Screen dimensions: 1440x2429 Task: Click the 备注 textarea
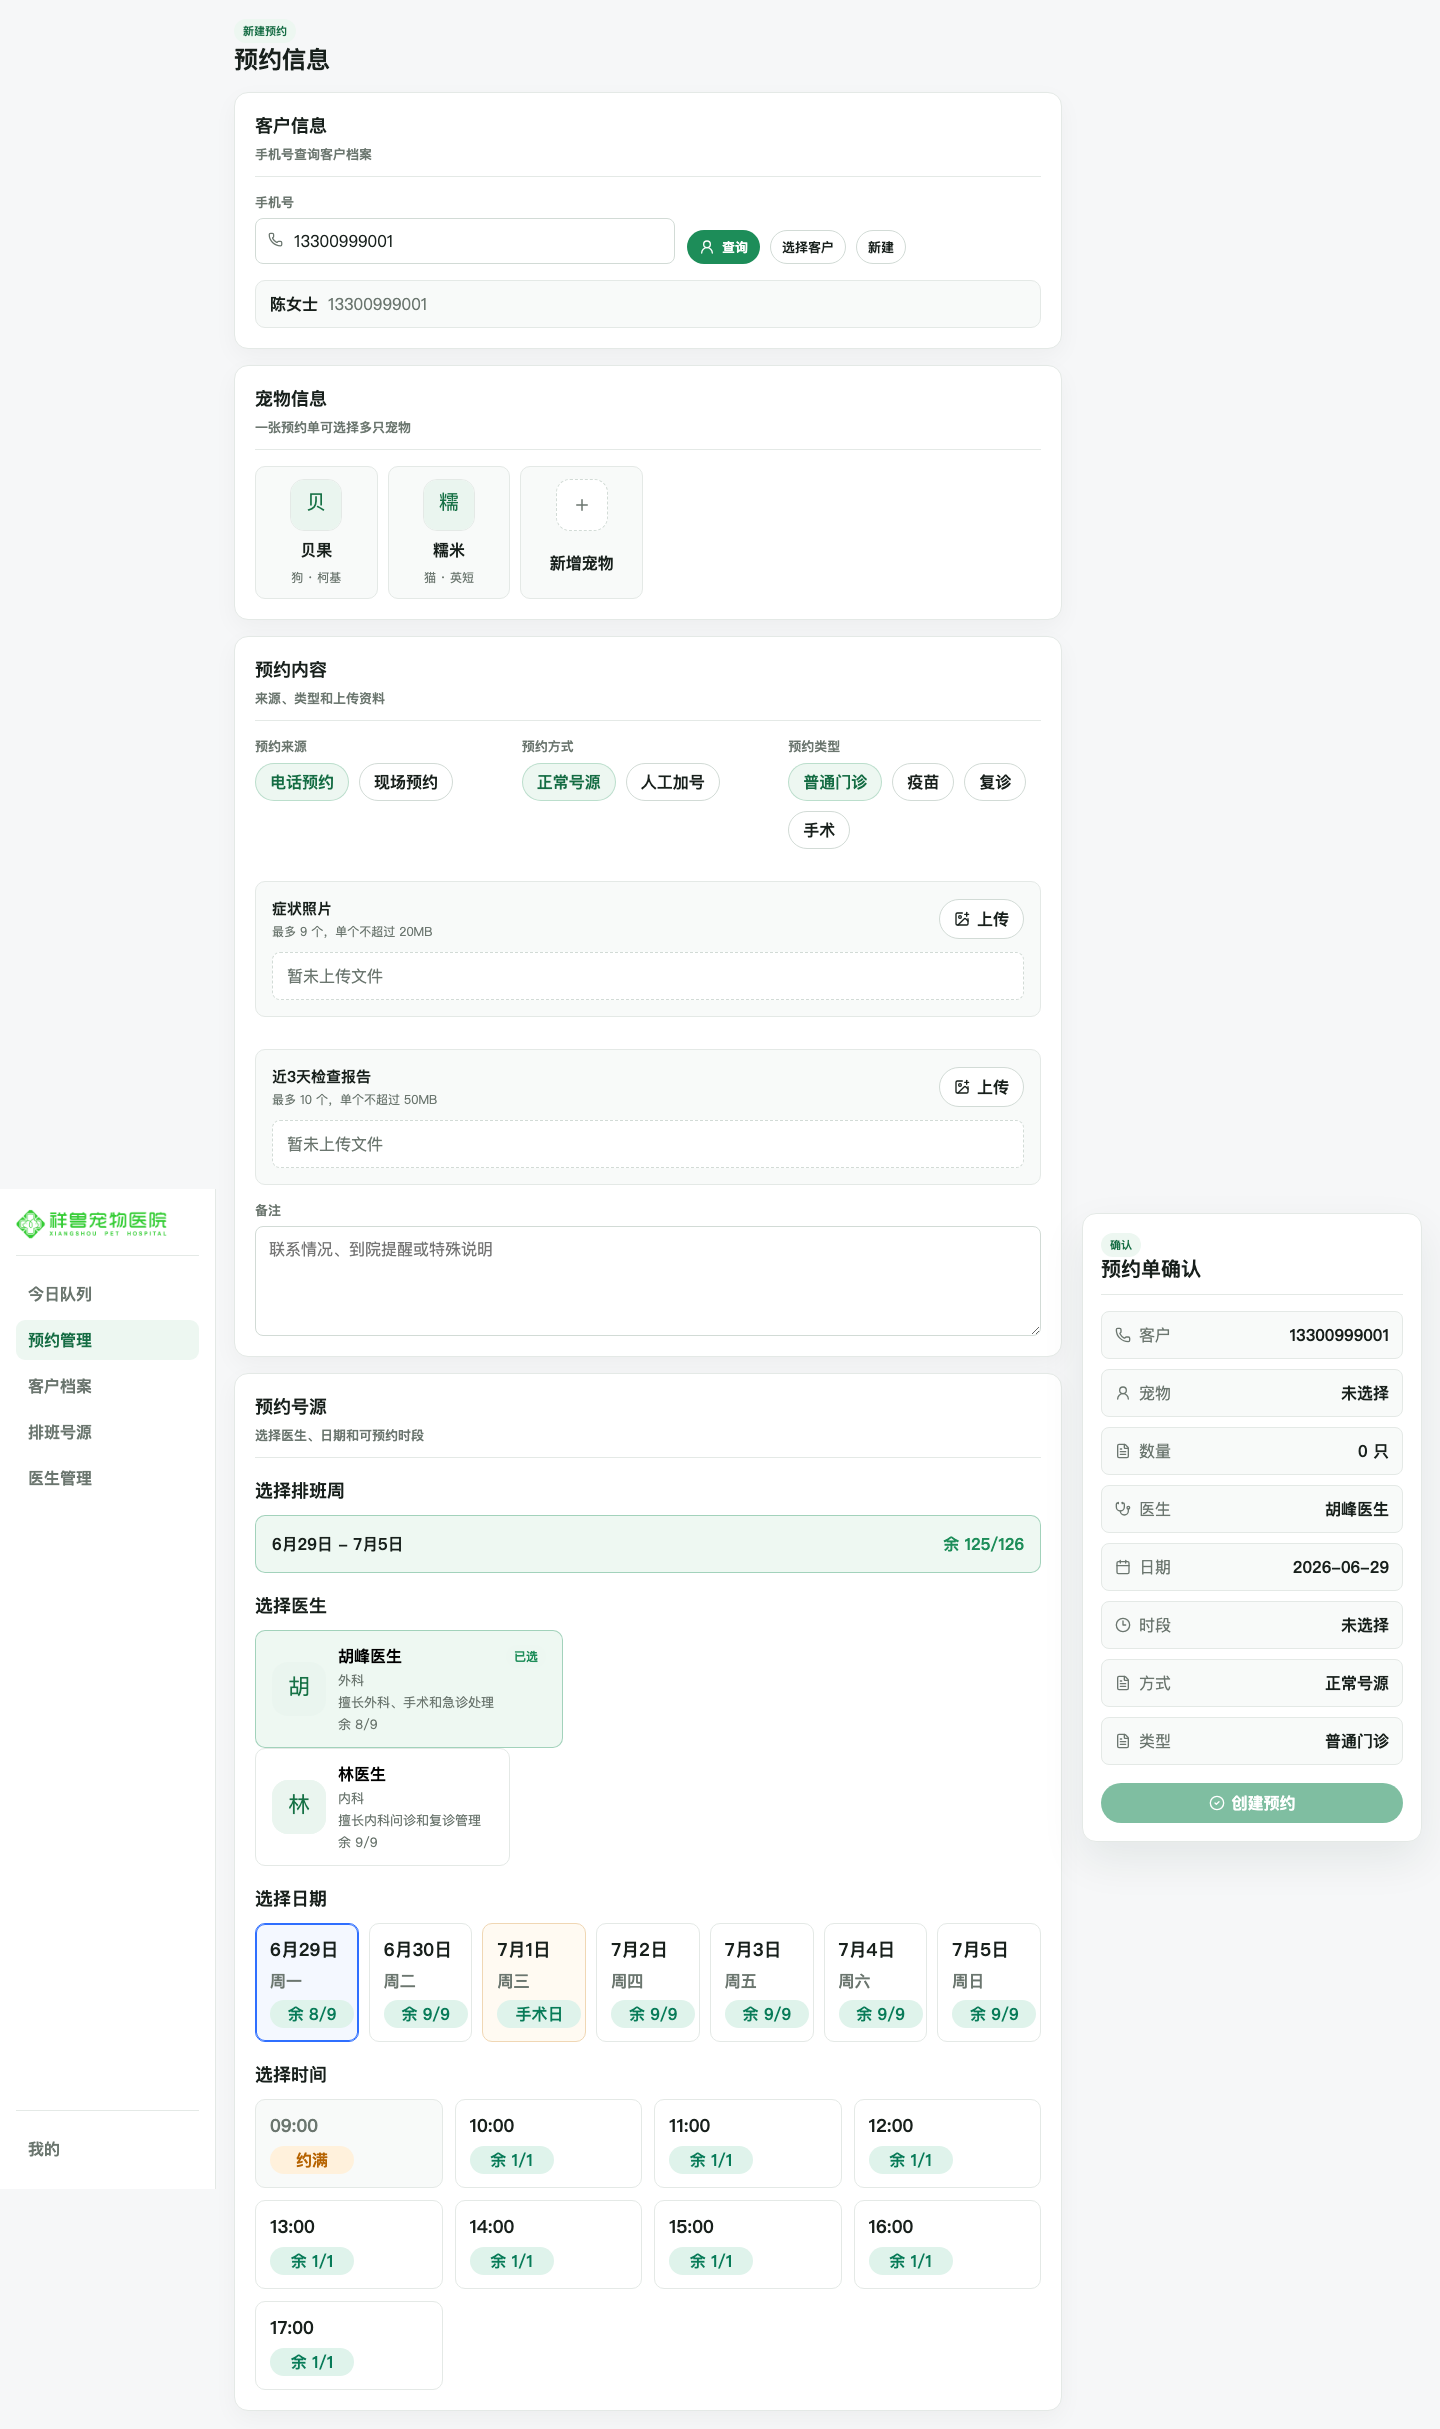[648, 1281]
